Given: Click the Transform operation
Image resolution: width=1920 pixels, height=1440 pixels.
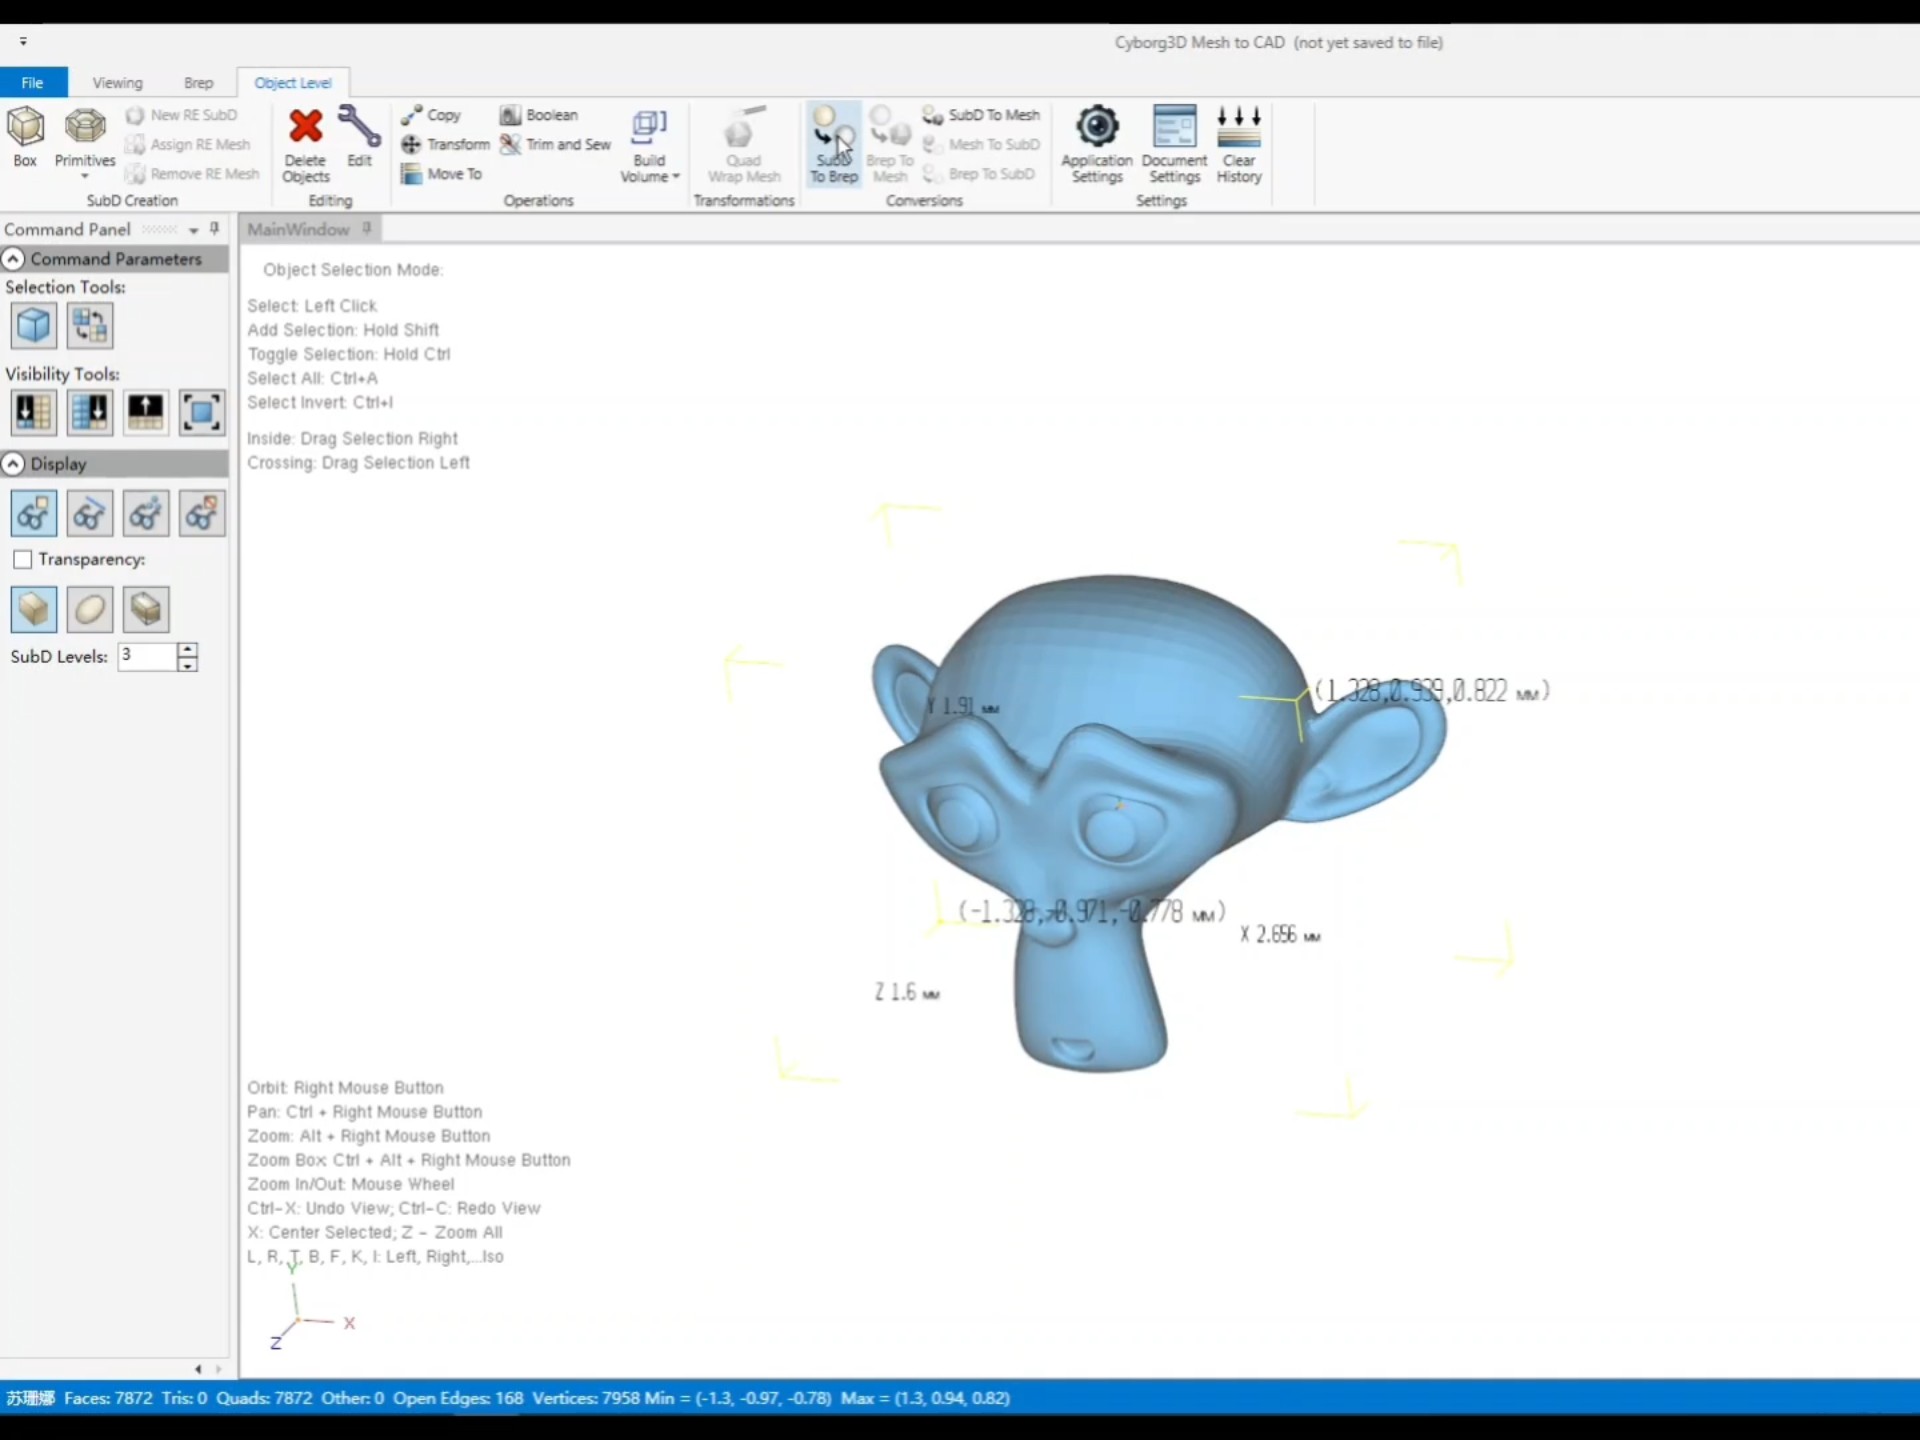Looking at the screenshot, I should (x=446, y=144).
